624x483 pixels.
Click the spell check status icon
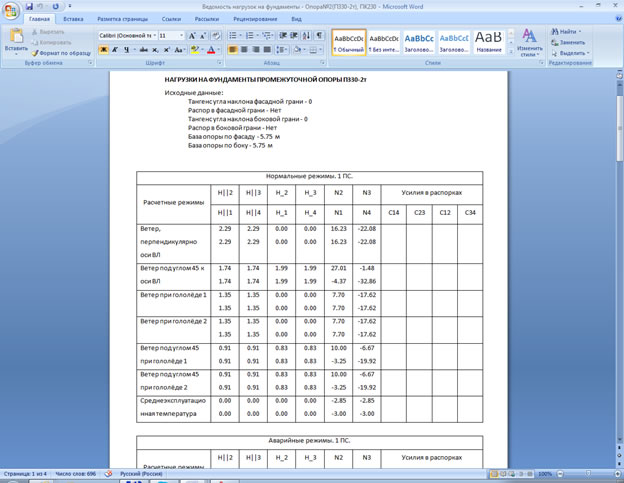[x=108, y=474]
